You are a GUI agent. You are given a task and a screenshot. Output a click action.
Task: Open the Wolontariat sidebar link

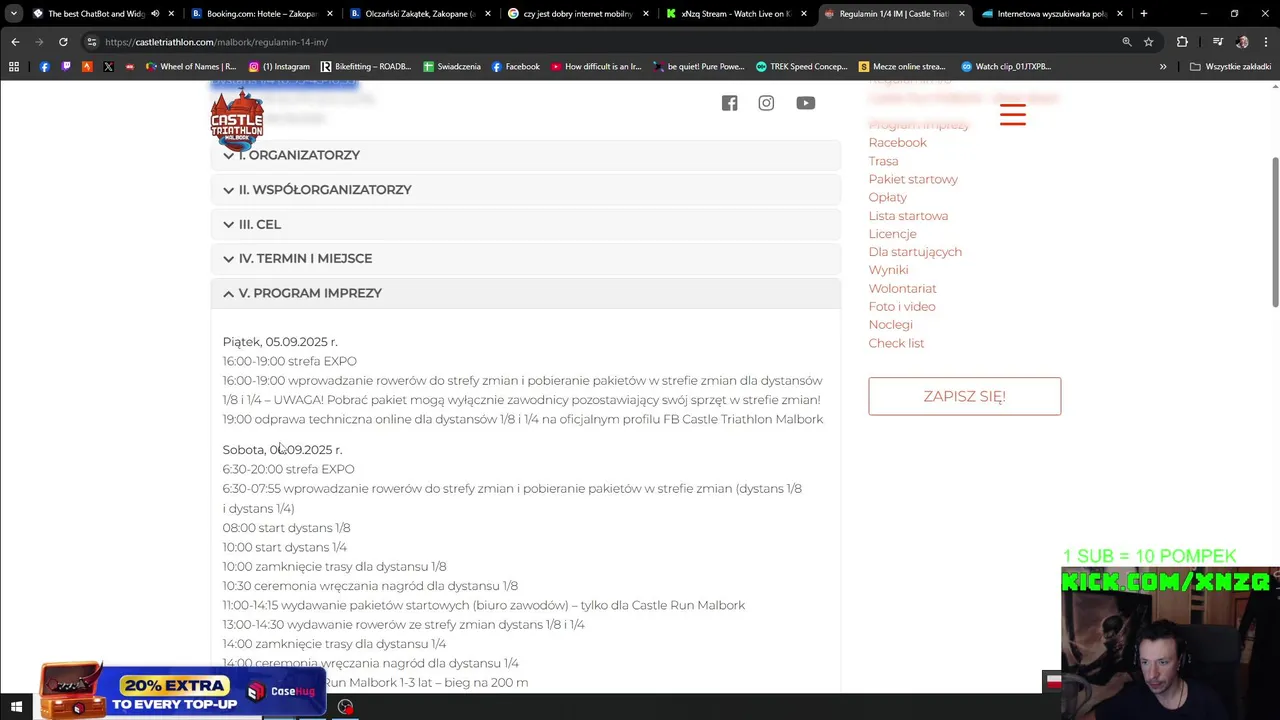[902, 288]
